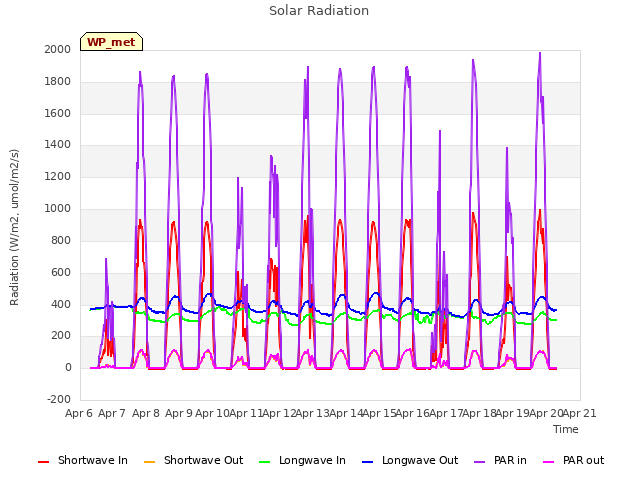This screenshot has height=480, width=640.
Task: Toggle the Longwave Out legend entry
Action: click(x=410, y=460)
